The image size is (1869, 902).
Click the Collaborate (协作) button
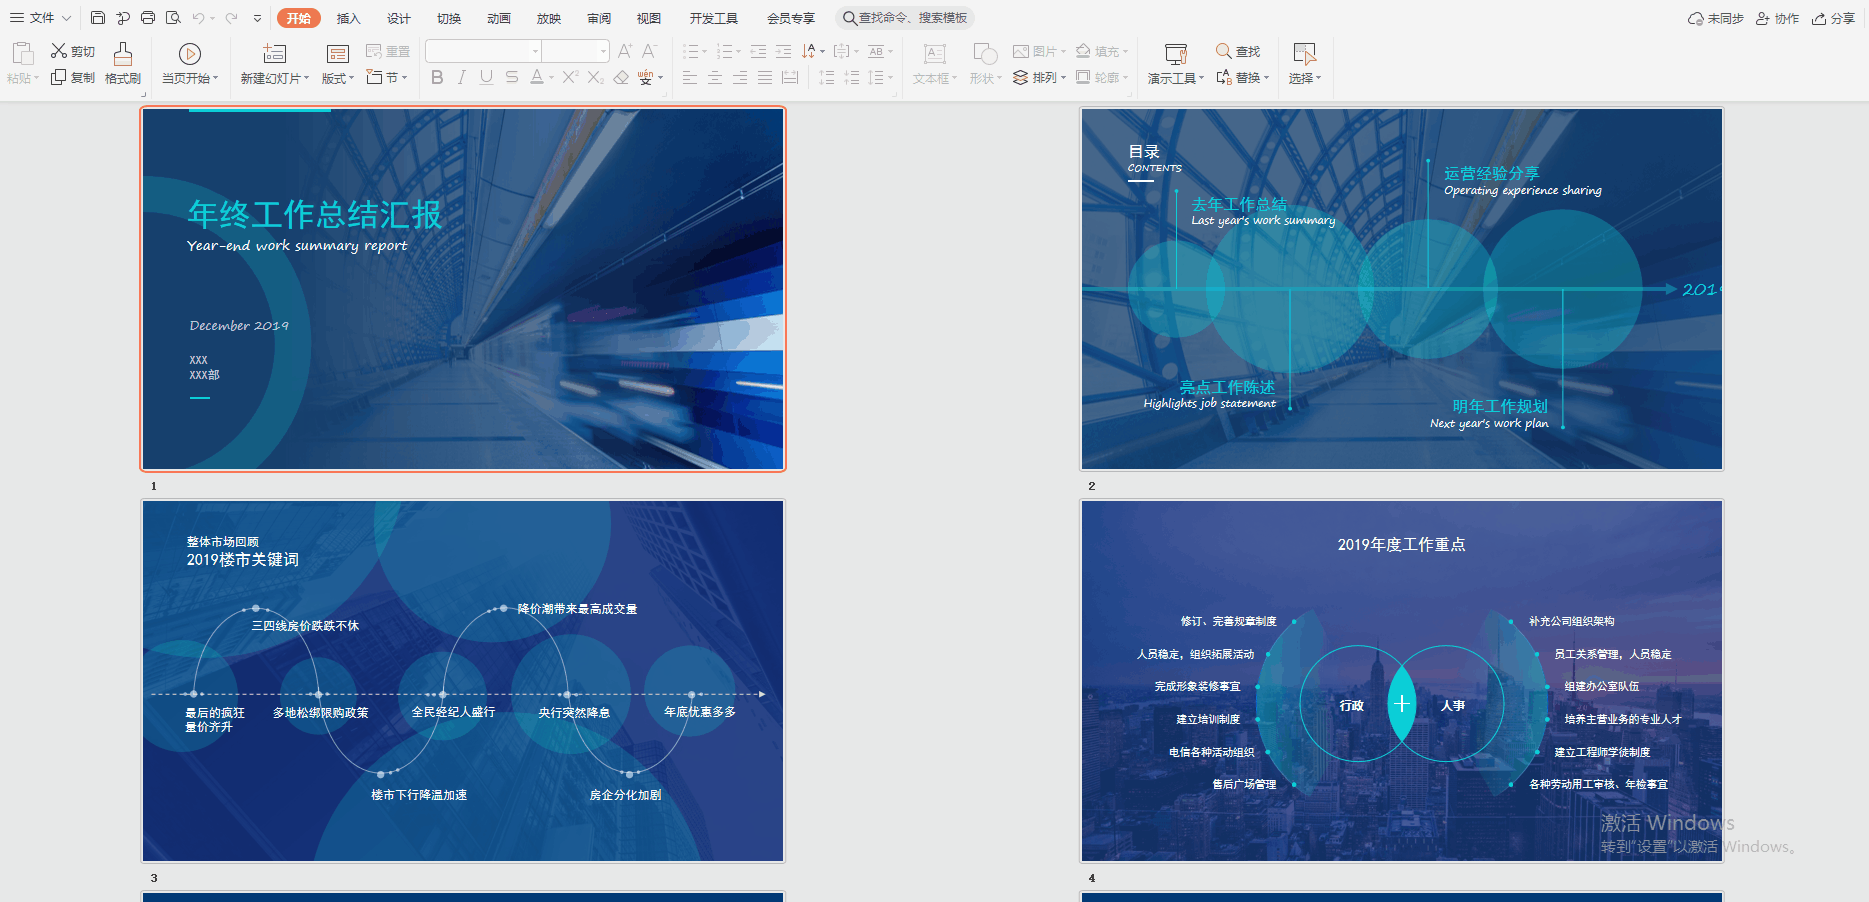1778,18
